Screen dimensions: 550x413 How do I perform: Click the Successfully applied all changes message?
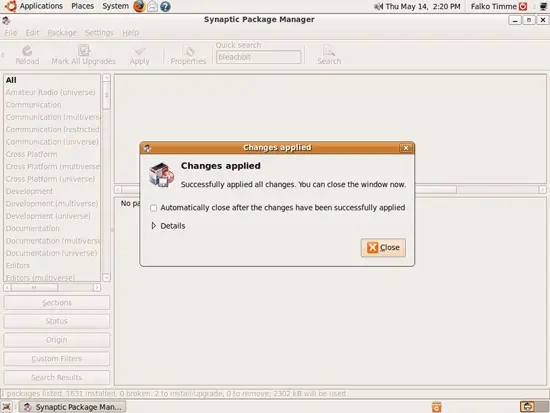pos(293,185)
